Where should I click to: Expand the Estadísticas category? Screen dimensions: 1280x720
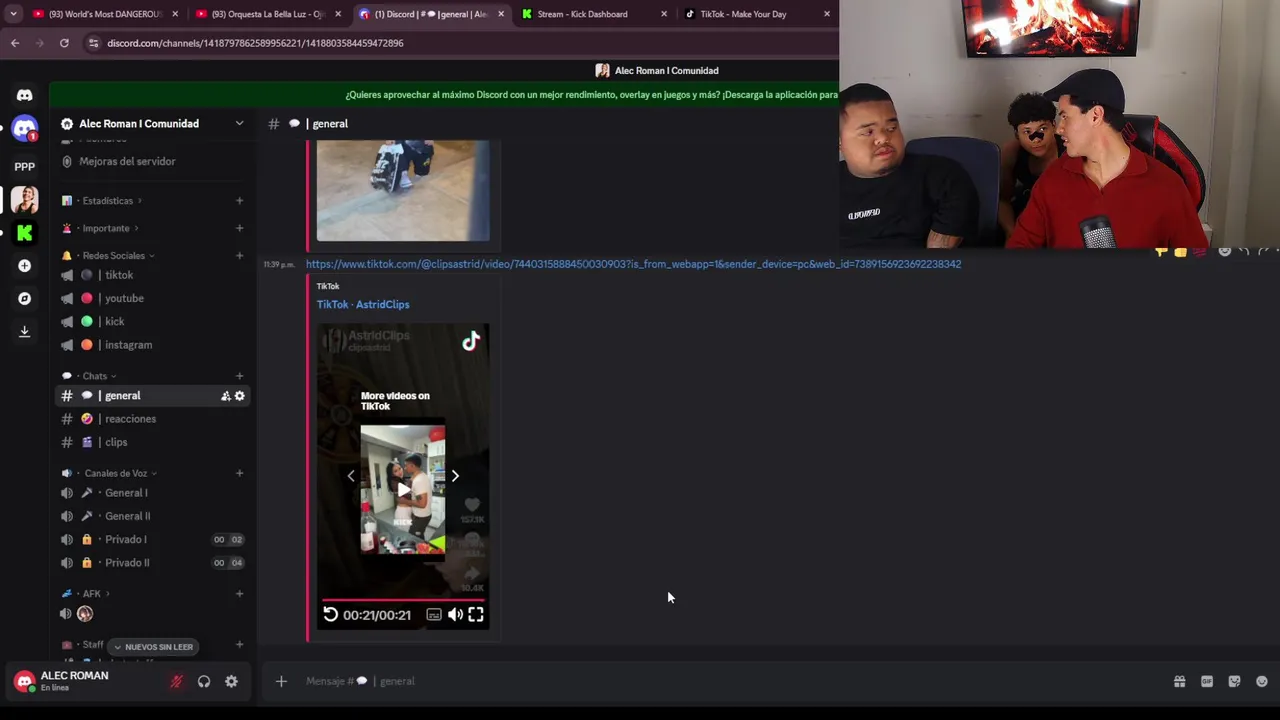108,201
